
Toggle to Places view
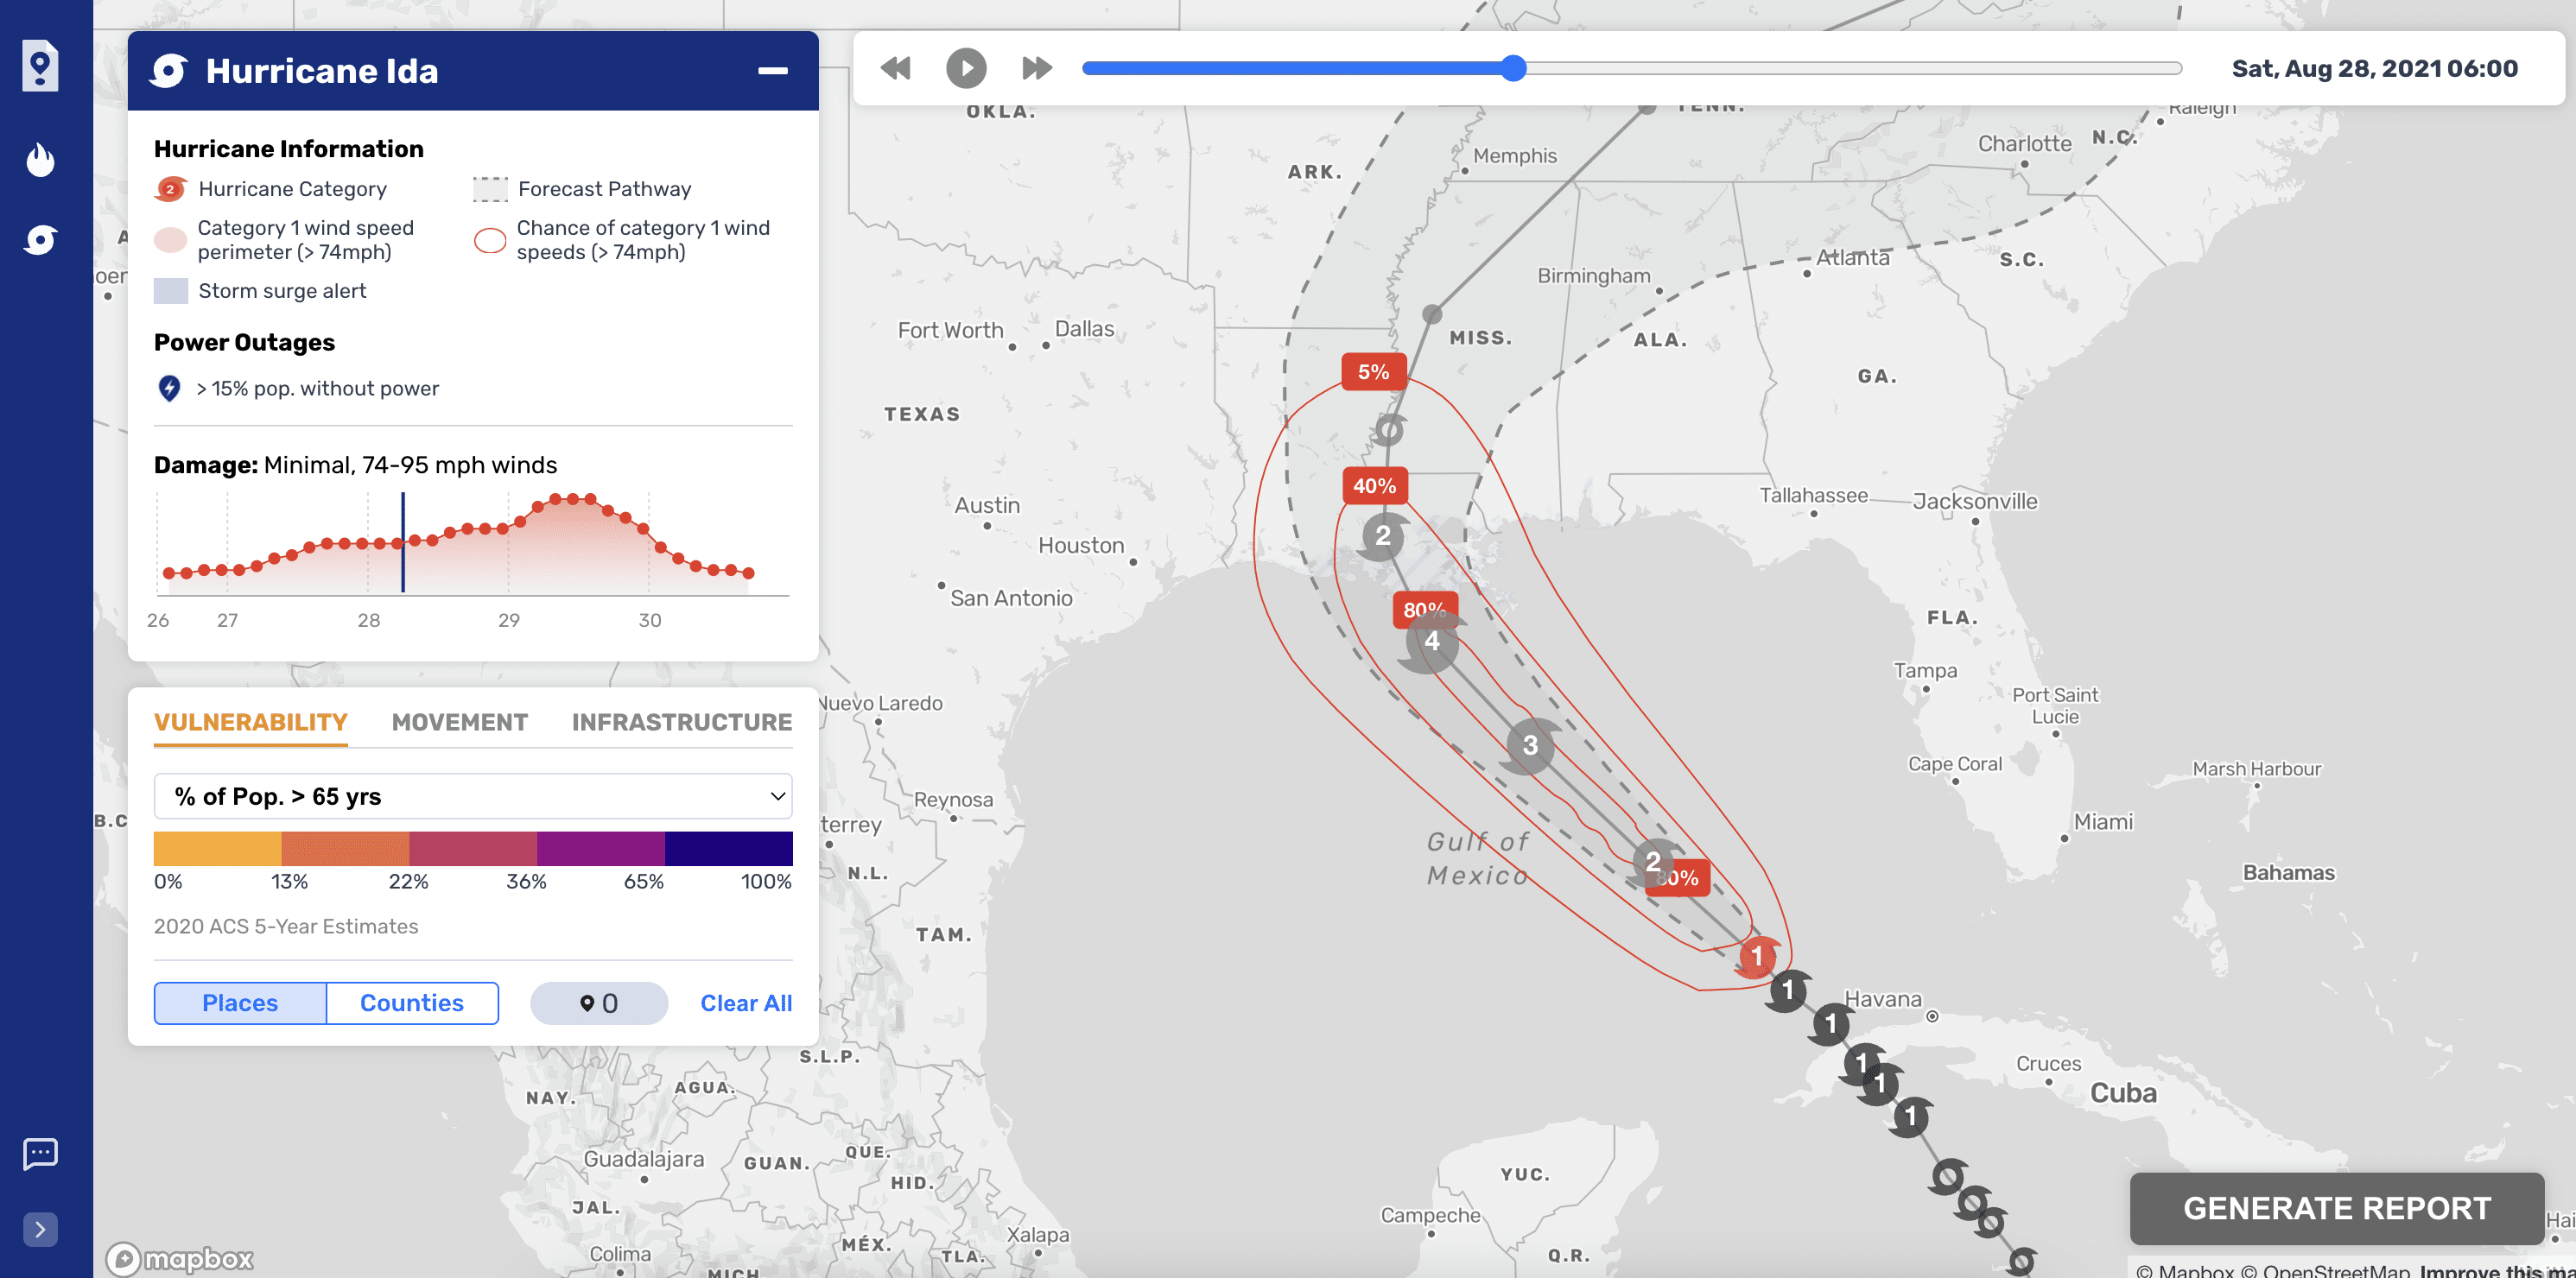click(240, 1003)
